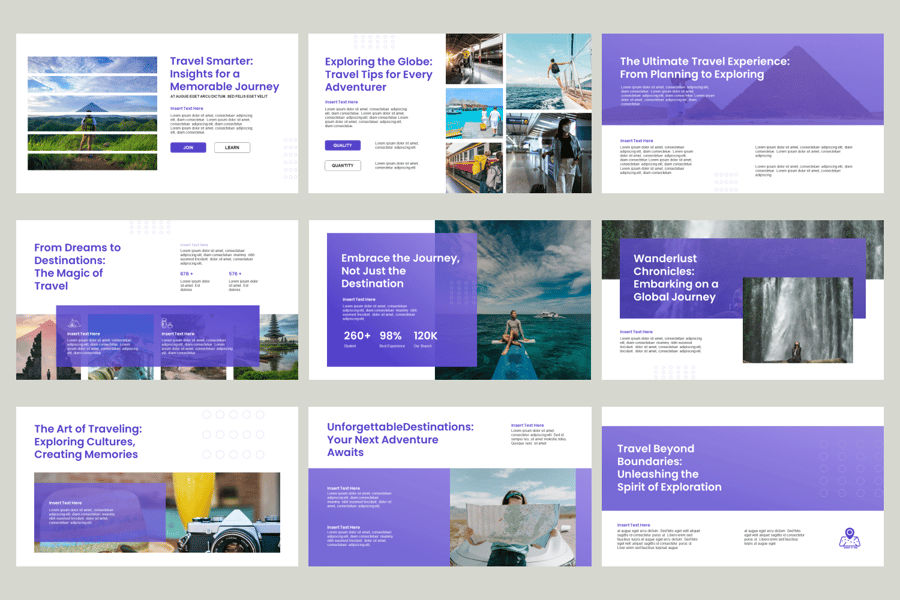This screenshot has height=600, width=900.
Task: Click the travel luggage icon
Action: [x=167, y=324]
